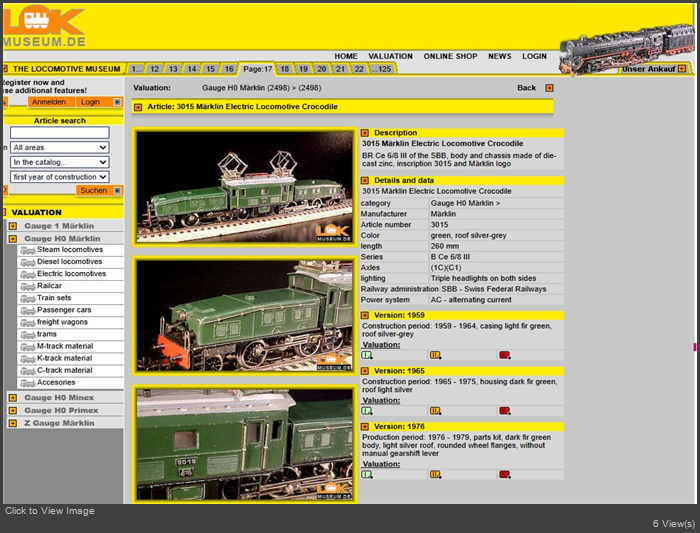
Task: Click the small icon on the Login button
Action: coord(117,102)
